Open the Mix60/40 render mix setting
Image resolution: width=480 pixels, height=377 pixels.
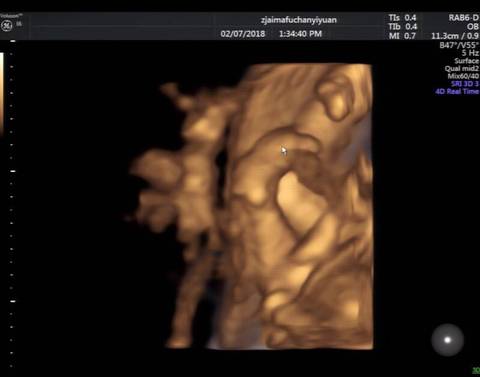pos(463,76)
